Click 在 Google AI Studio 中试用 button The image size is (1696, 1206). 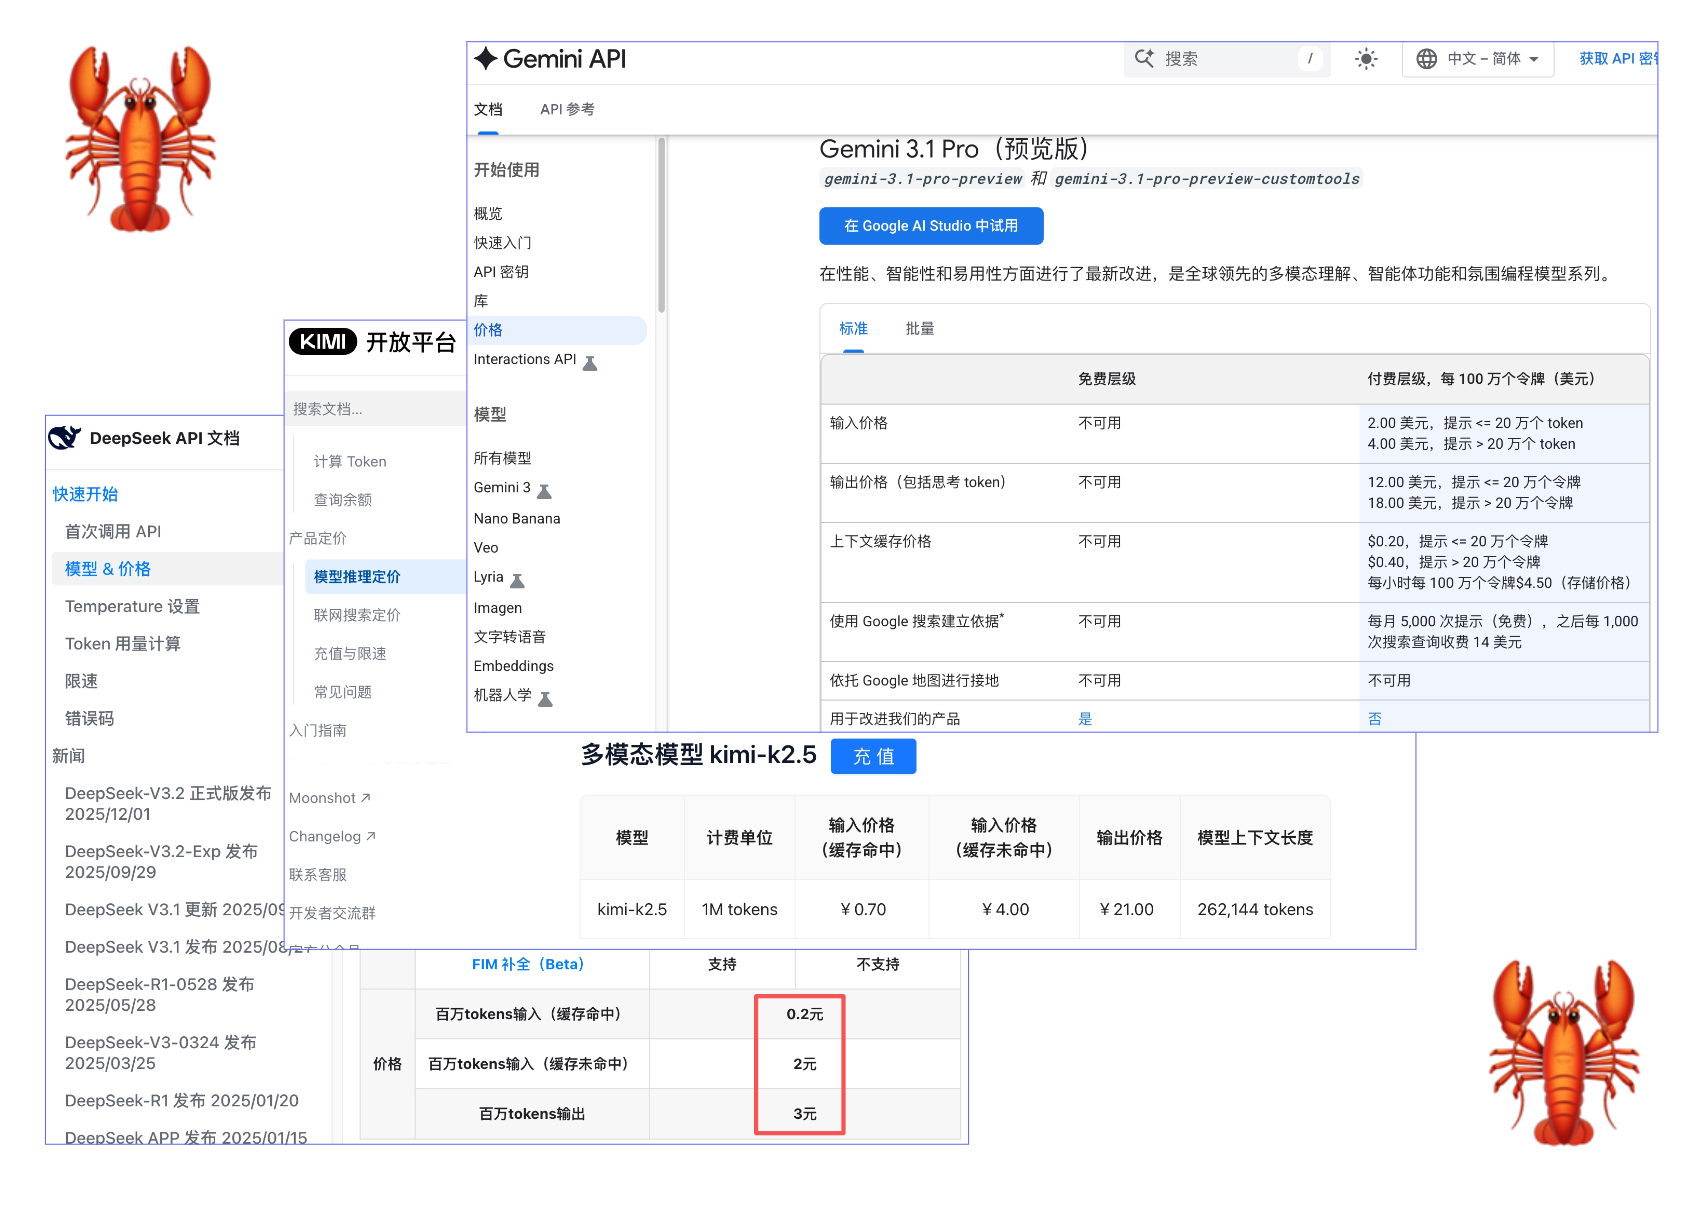click(930, 226)
